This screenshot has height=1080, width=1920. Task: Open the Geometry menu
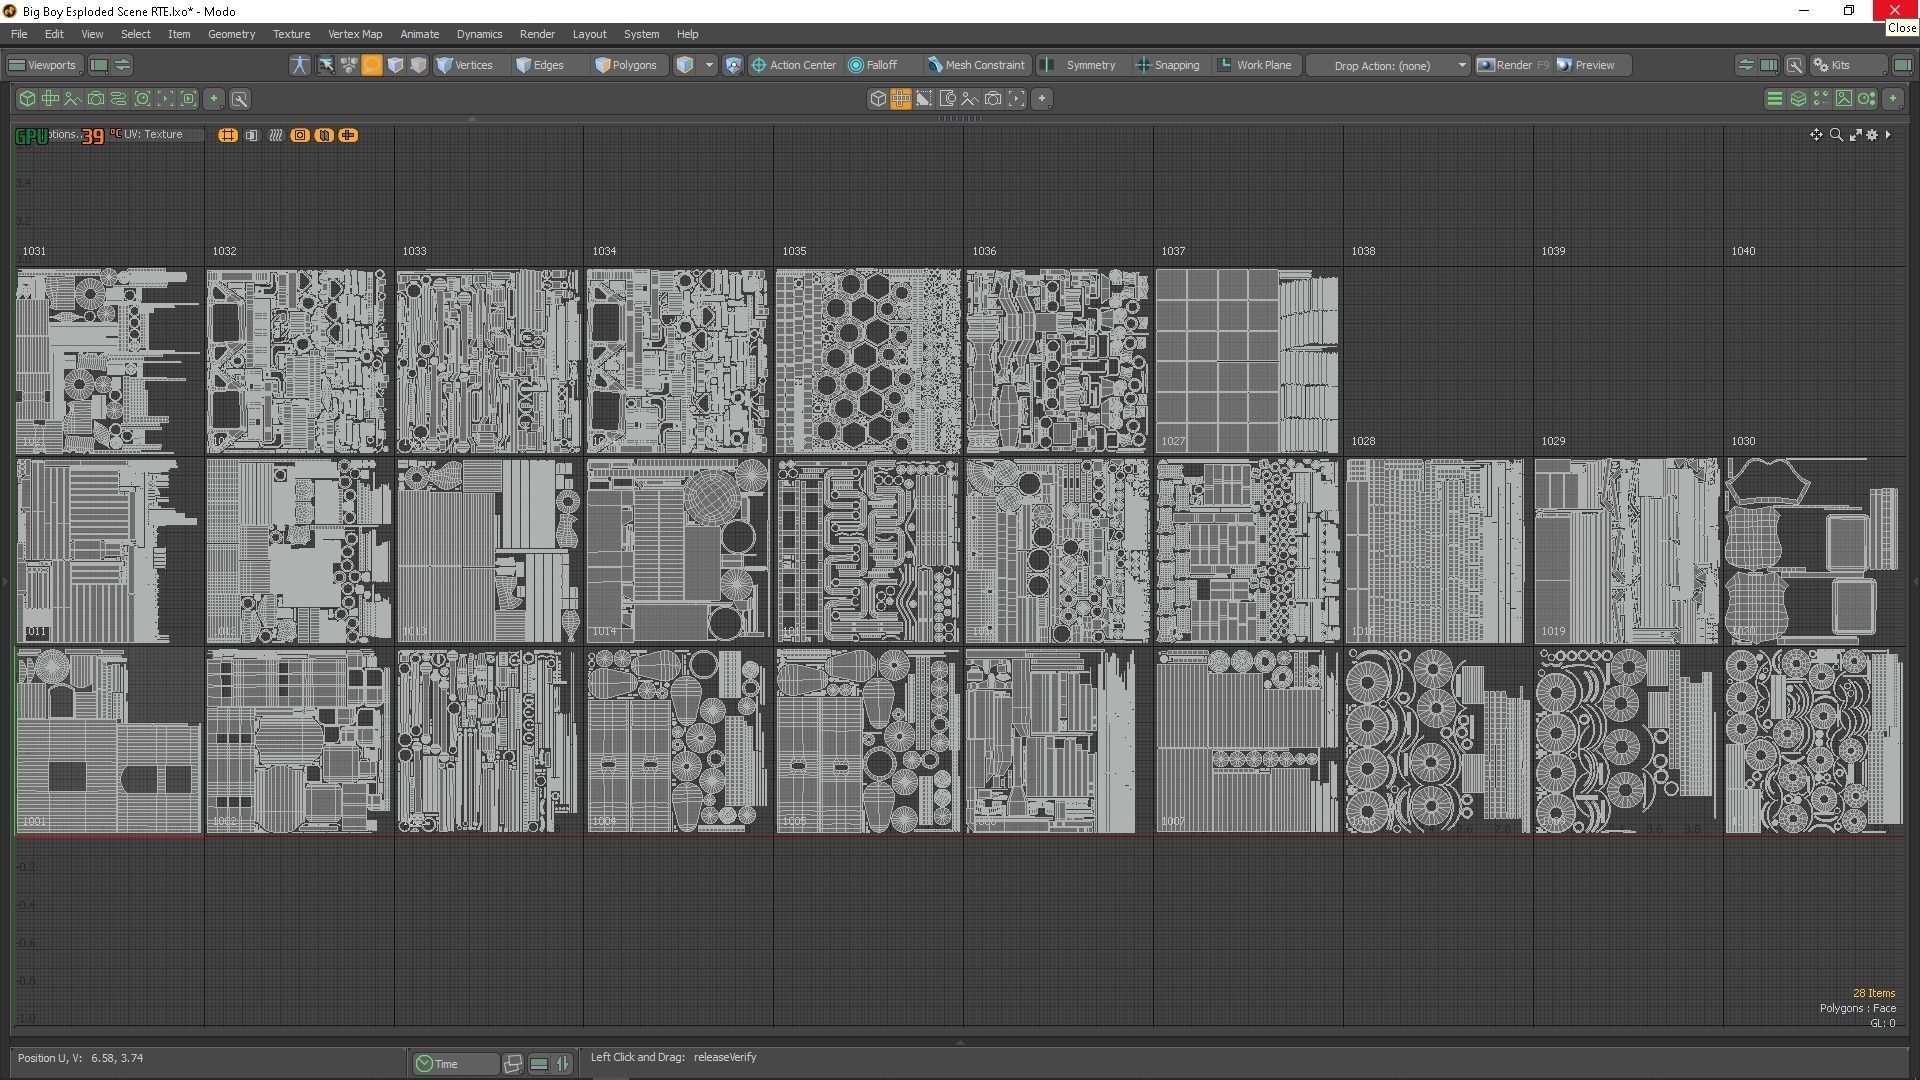[231, 34]
